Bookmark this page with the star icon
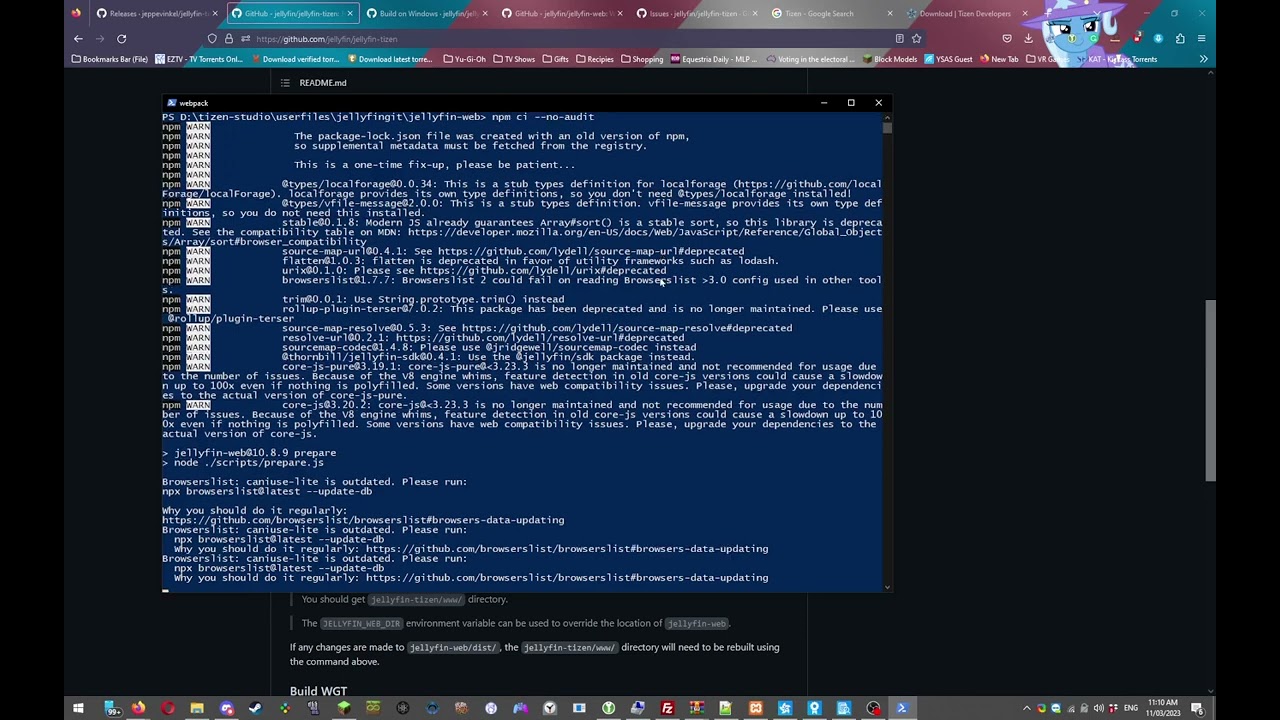The width and height of the screenshot is (1280, 720). [x=916, y=39]
